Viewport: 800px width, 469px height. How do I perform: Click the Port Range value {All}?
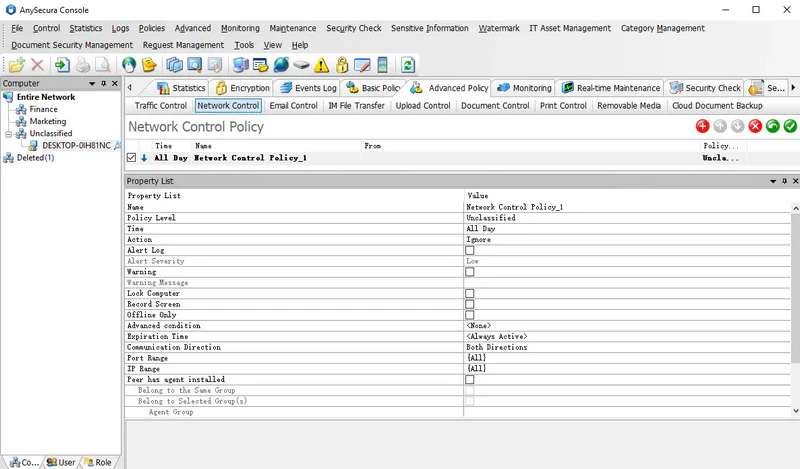point(627,358)
